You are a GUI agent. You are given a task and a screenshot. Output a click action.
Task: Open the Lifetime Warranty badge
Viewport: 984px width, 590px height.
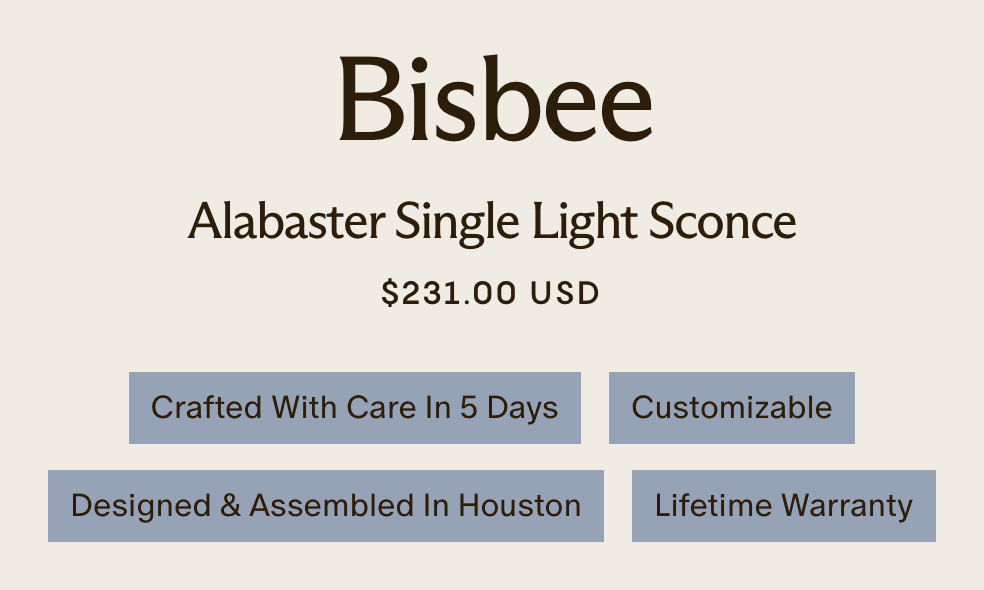click(783, 506)
